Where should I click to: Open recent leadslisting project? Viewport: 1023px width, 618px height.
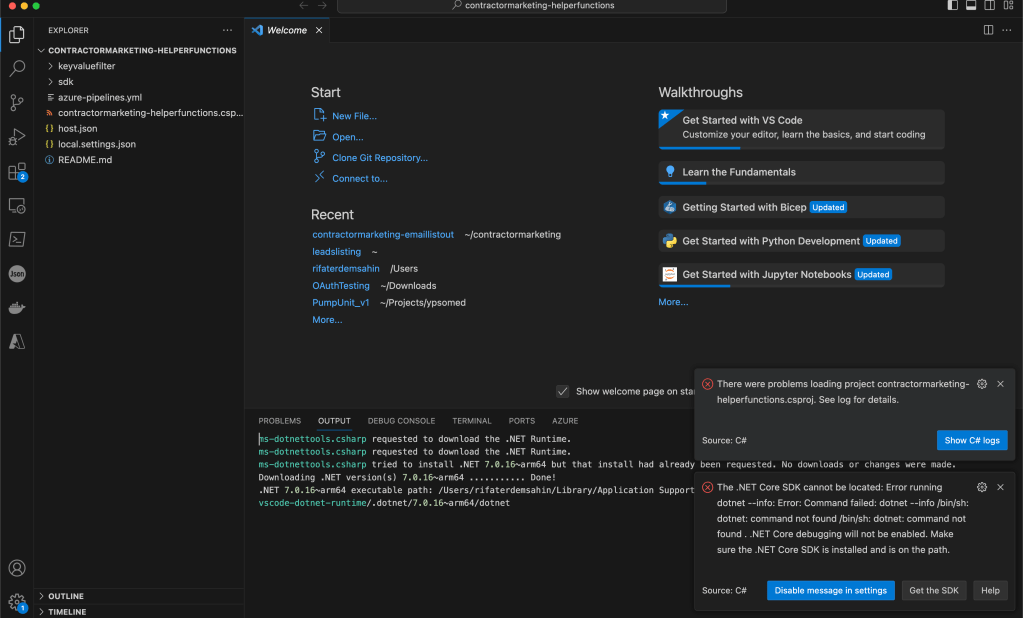coord(336,251)
